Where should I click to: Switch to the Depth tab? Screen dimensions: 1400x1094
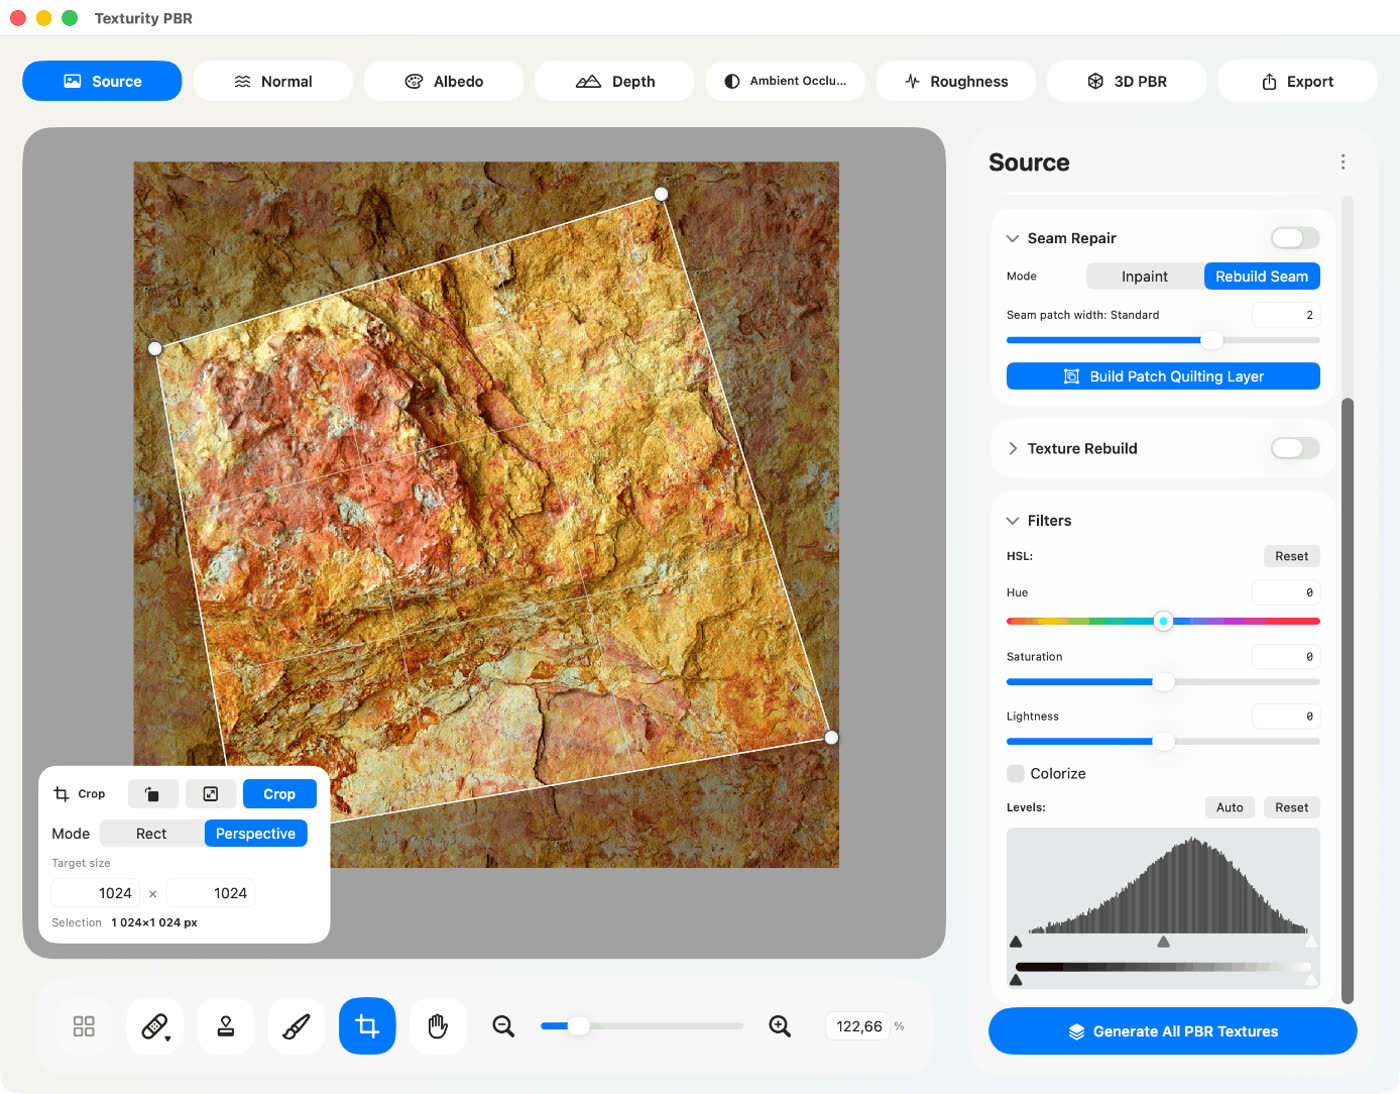pos(615,81)
